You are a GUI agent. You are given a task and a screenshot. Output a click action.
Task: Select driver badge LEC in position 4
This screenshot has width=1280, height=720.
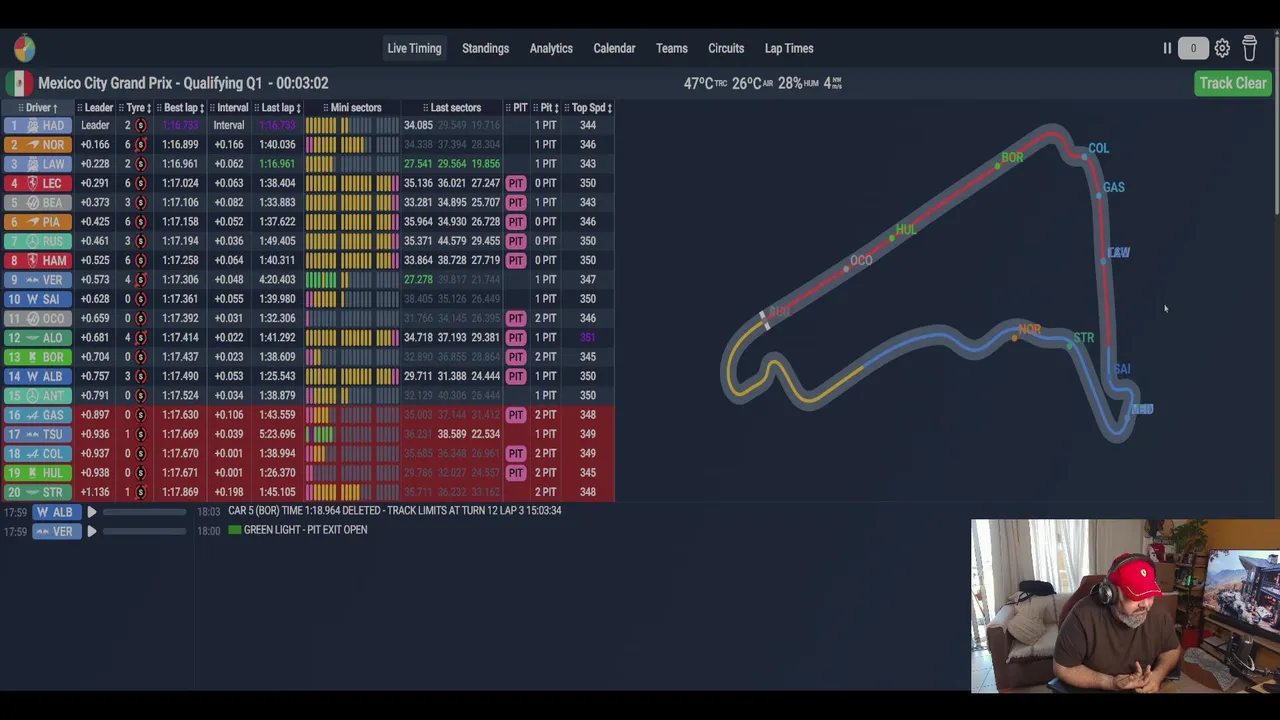click(x=36, y=183)
